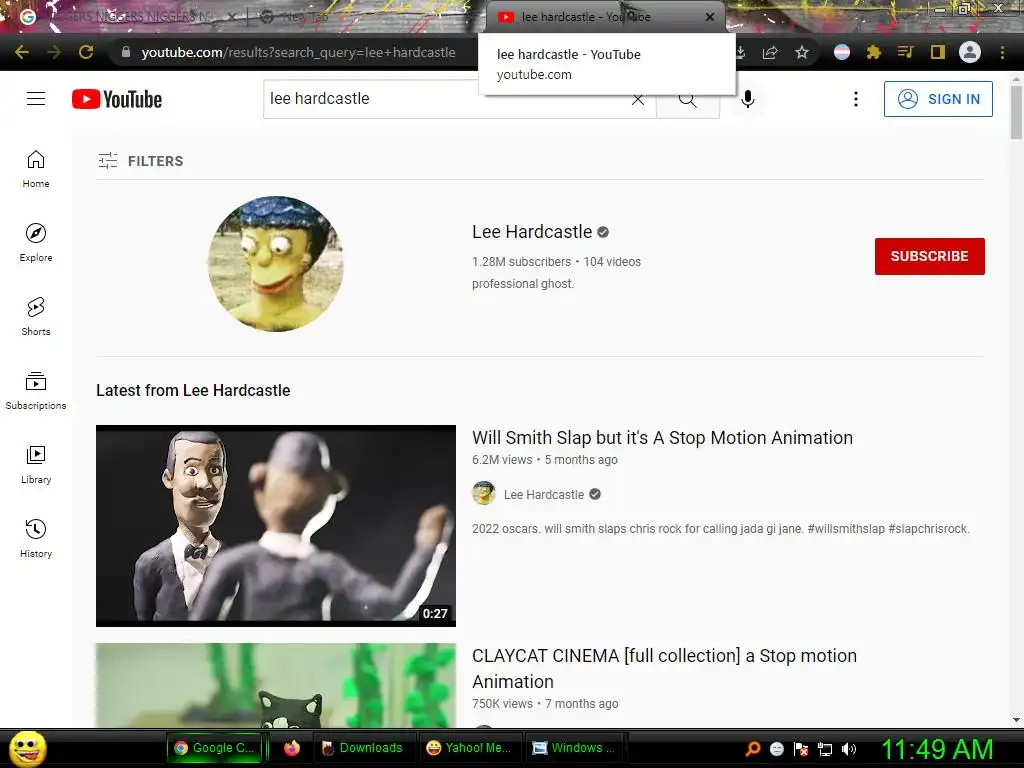Click the tray search magnifier icon
The width and height of the screenshot is (1024, 768).
pos(753,749)
